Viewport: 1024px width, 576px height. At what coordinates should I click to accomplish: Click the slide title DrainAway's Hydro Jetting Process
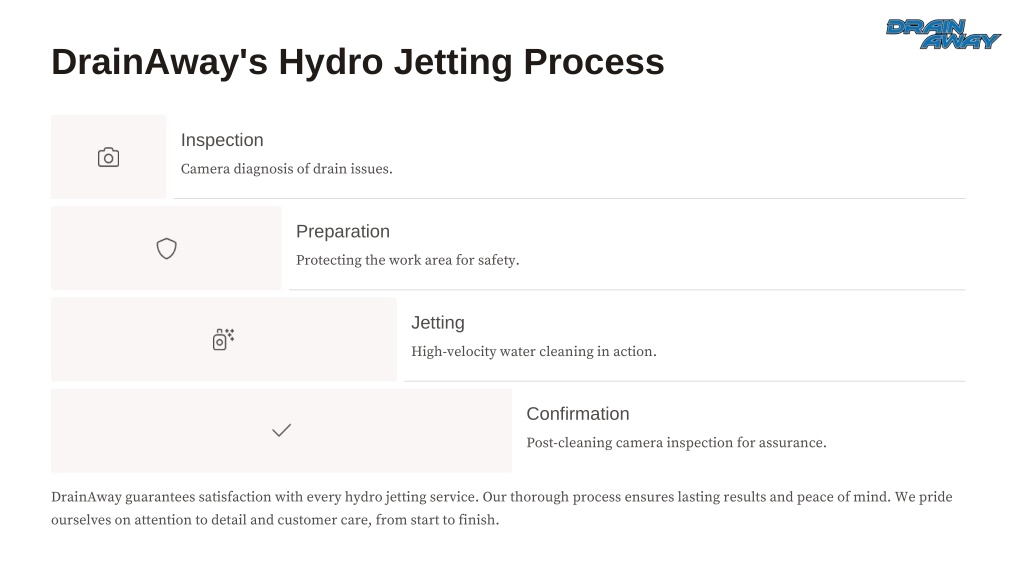[x=358, y=62]
